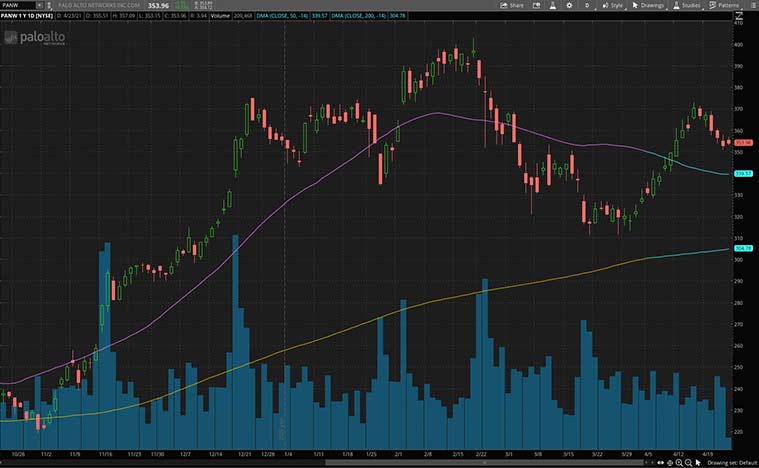This screenshot has width=759, height=468.
Task: Open the Studies menu
Action: pos(687,5)
